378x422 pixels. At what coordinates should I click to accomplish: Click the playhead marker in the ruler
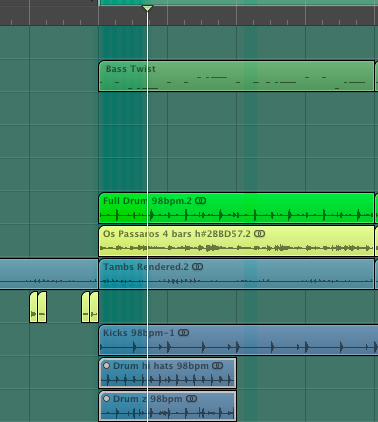tap(147, 8)
